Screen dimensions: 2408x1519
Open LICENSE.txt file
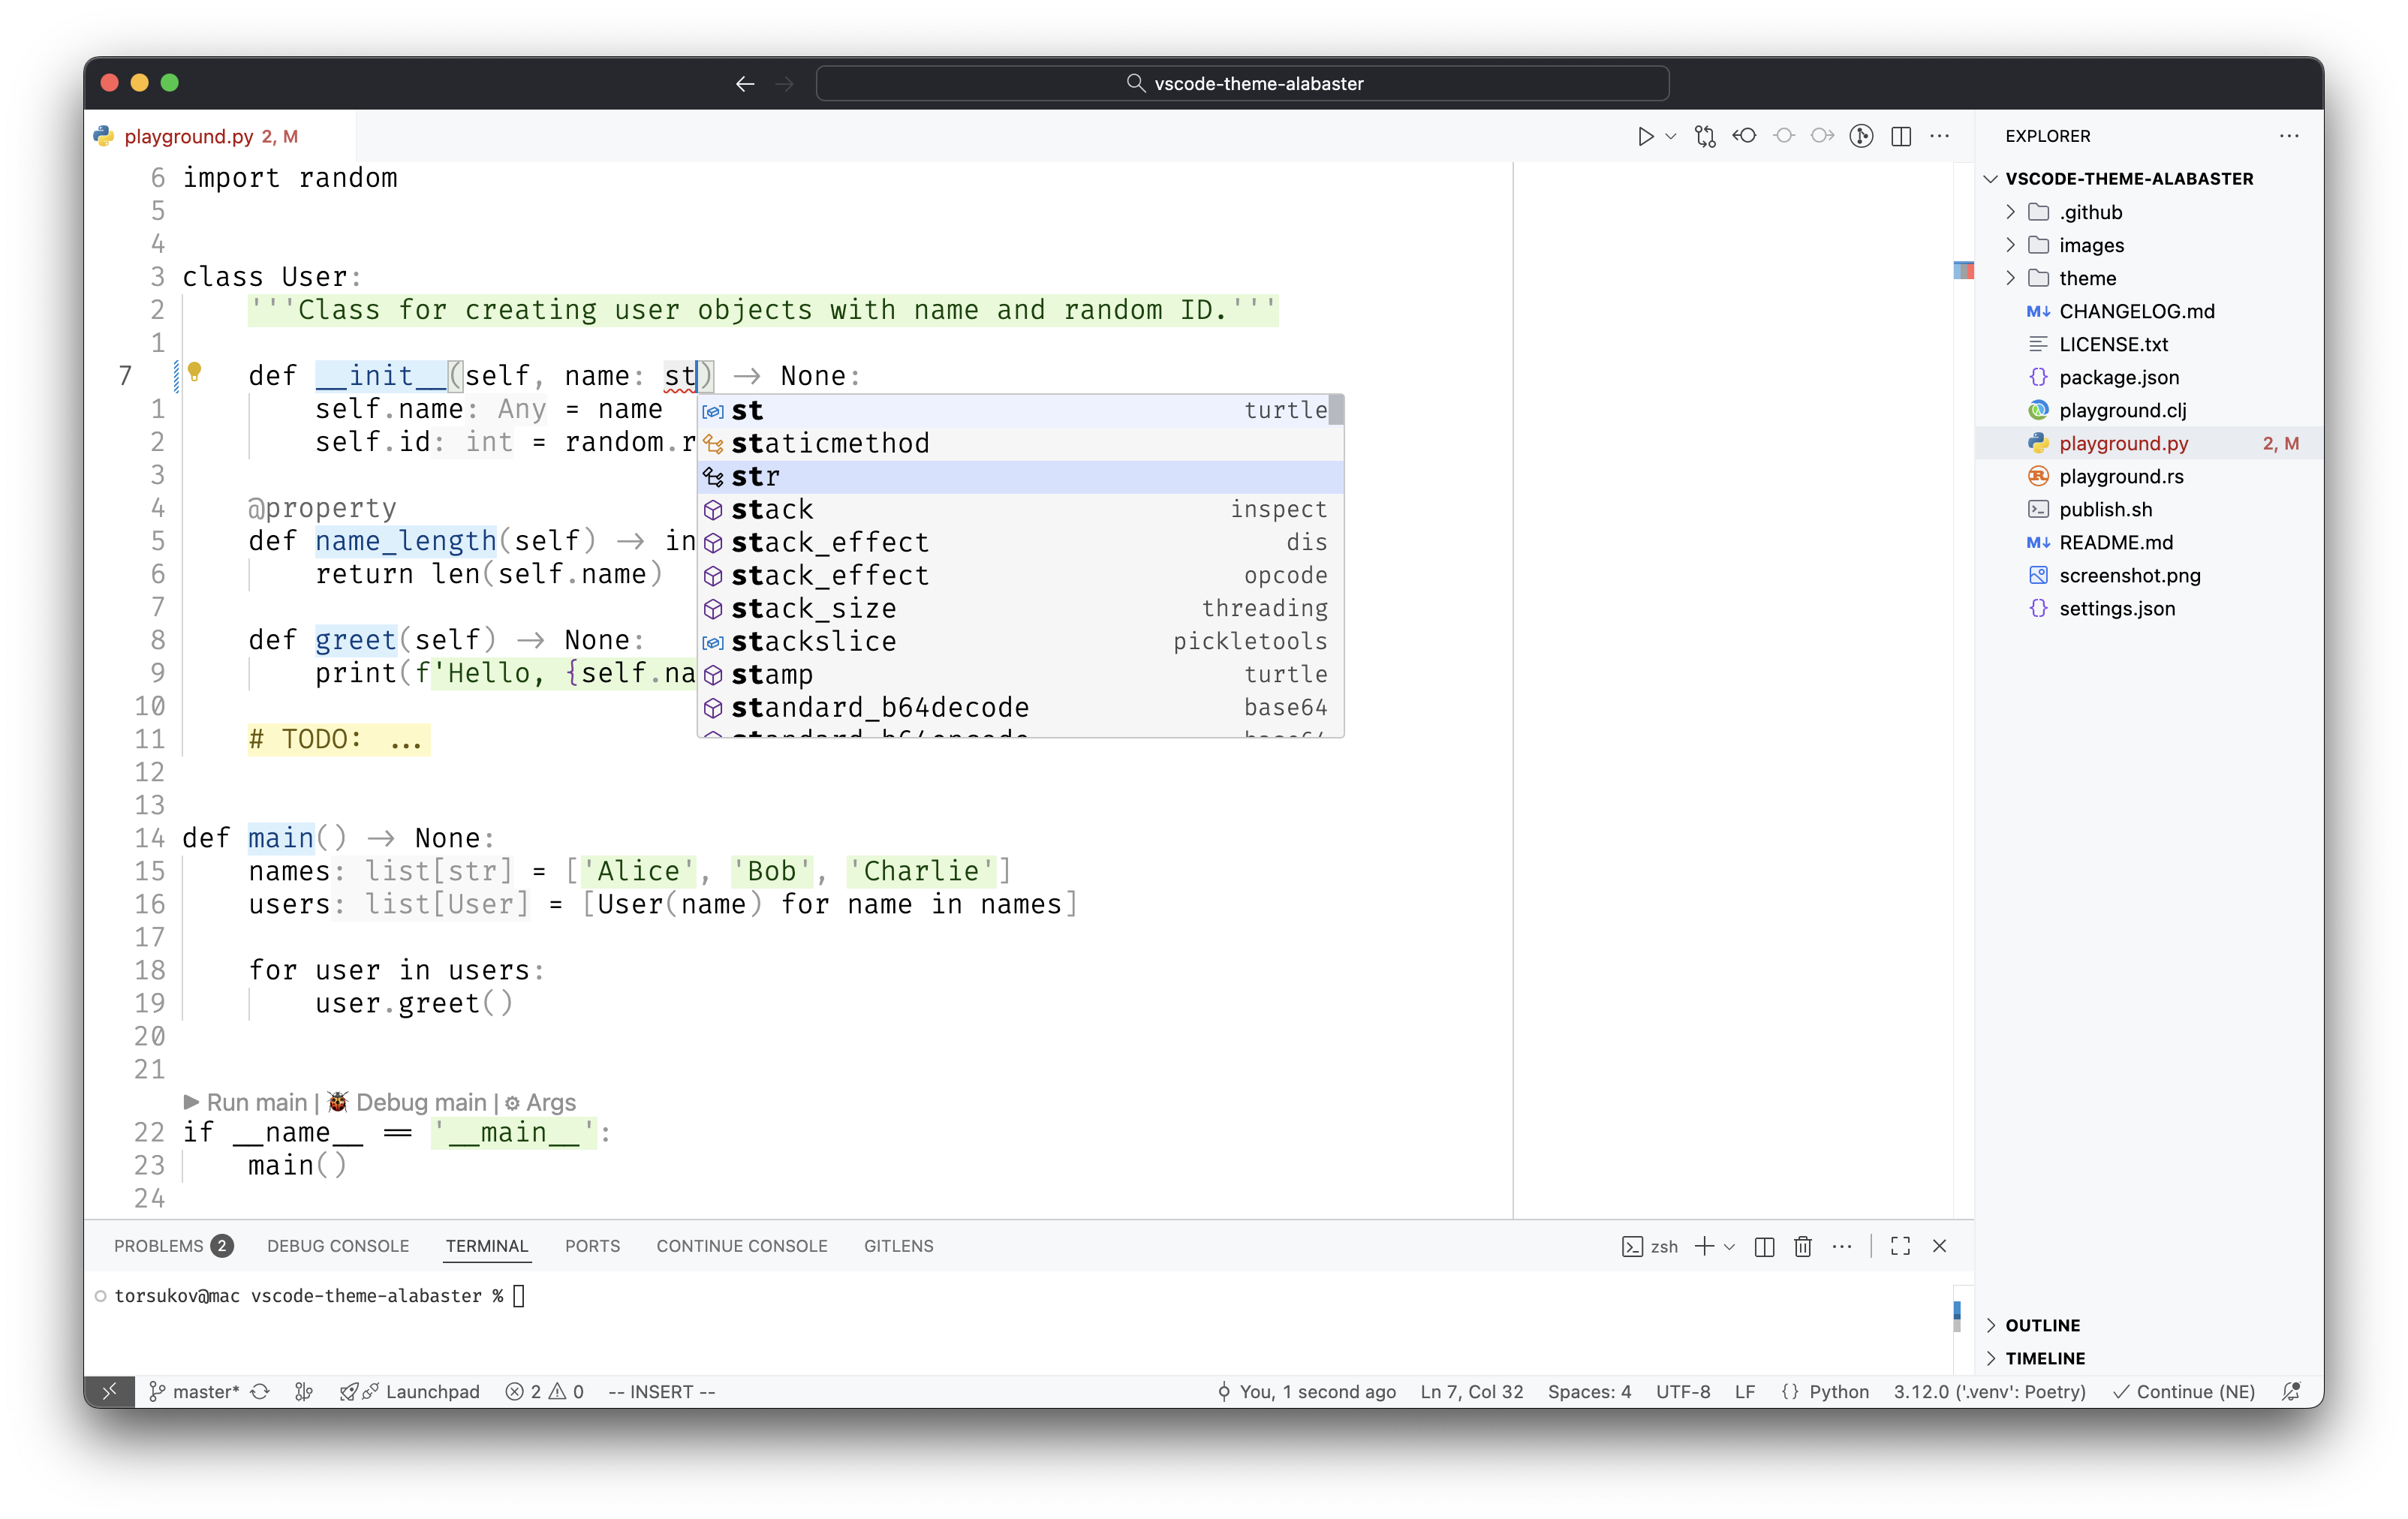coord(2113,344)
